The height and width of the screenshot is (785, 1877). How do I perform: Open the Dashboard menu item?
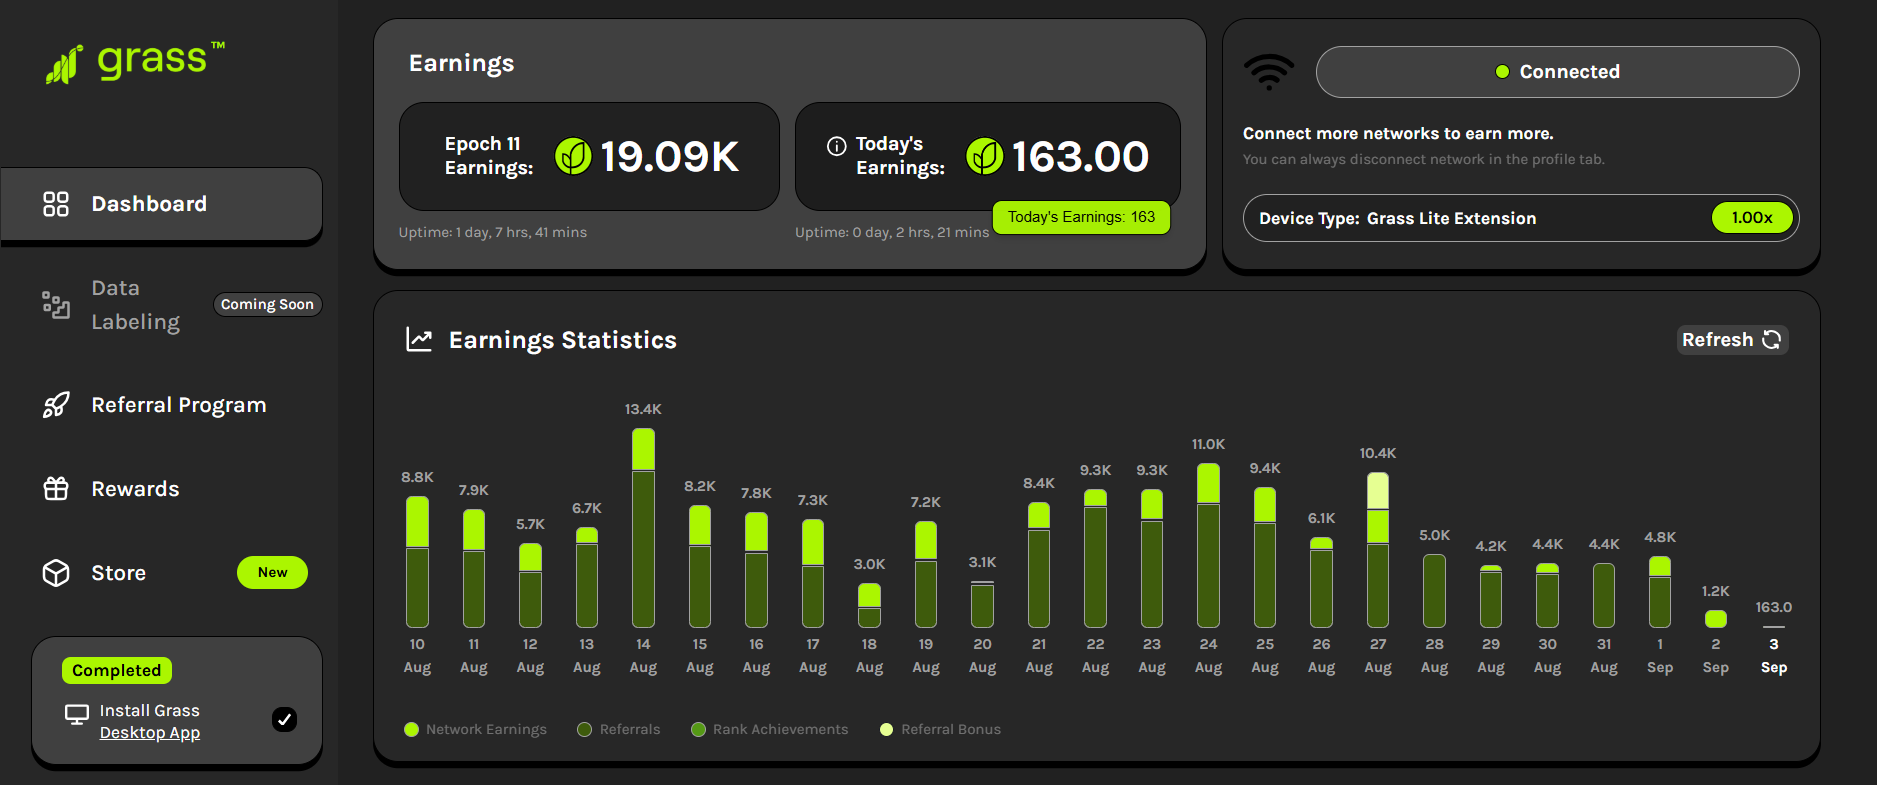161,204
